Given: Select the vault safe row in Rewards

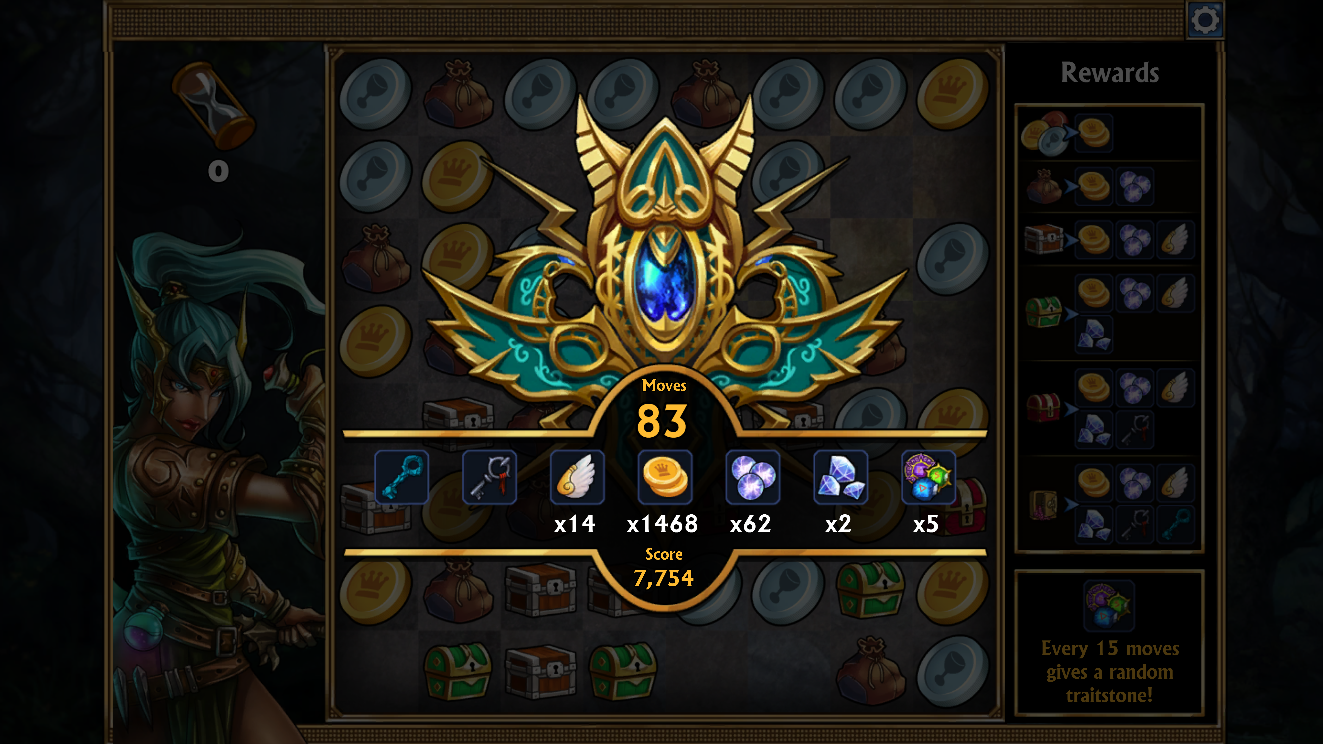Looking at the screenshot, I should tap(1110, 503).
